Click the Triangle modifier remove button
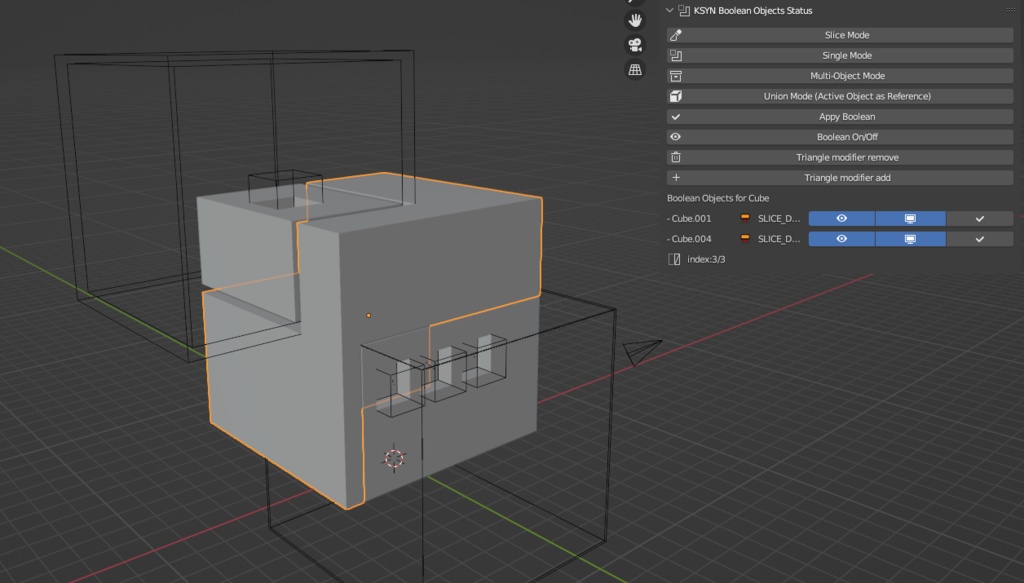 (x=846, y=158)
